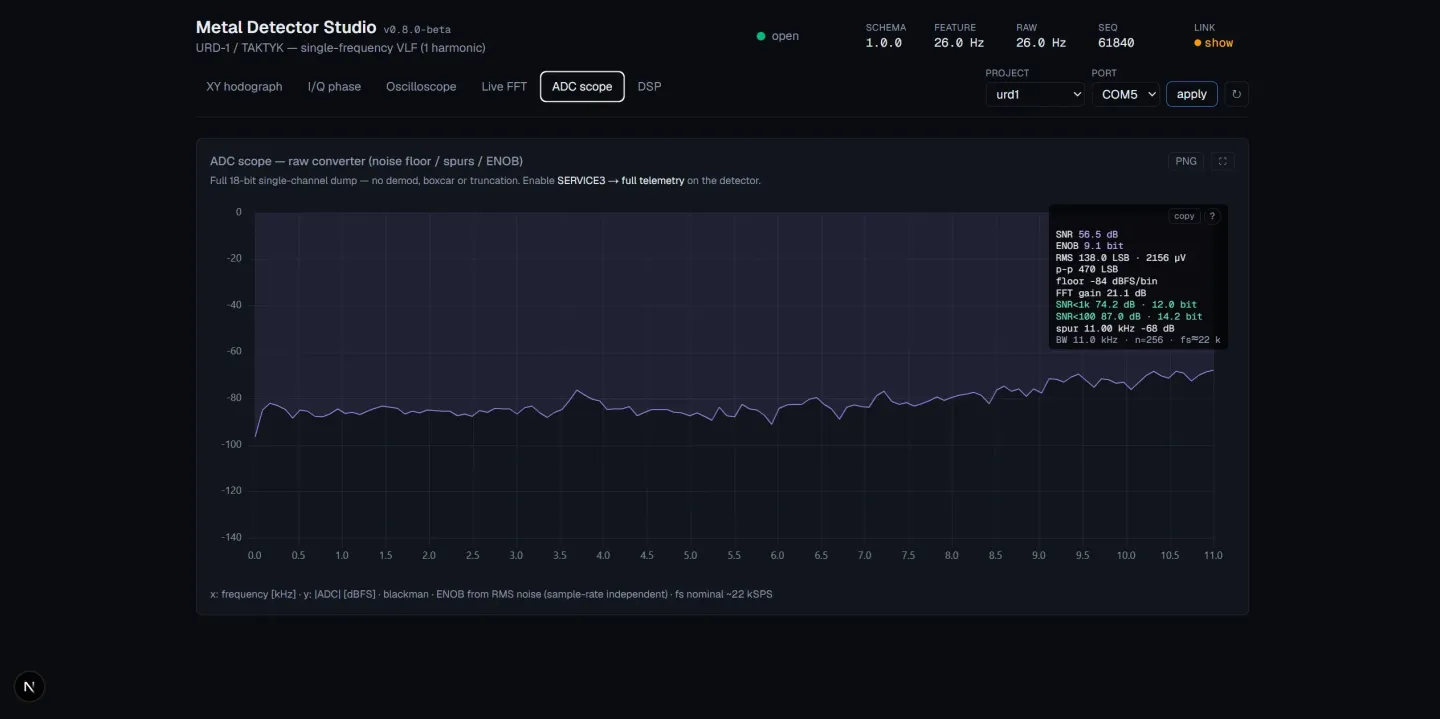
Task: Switch to I/Q phase tab
Action: tap(334, 87)
